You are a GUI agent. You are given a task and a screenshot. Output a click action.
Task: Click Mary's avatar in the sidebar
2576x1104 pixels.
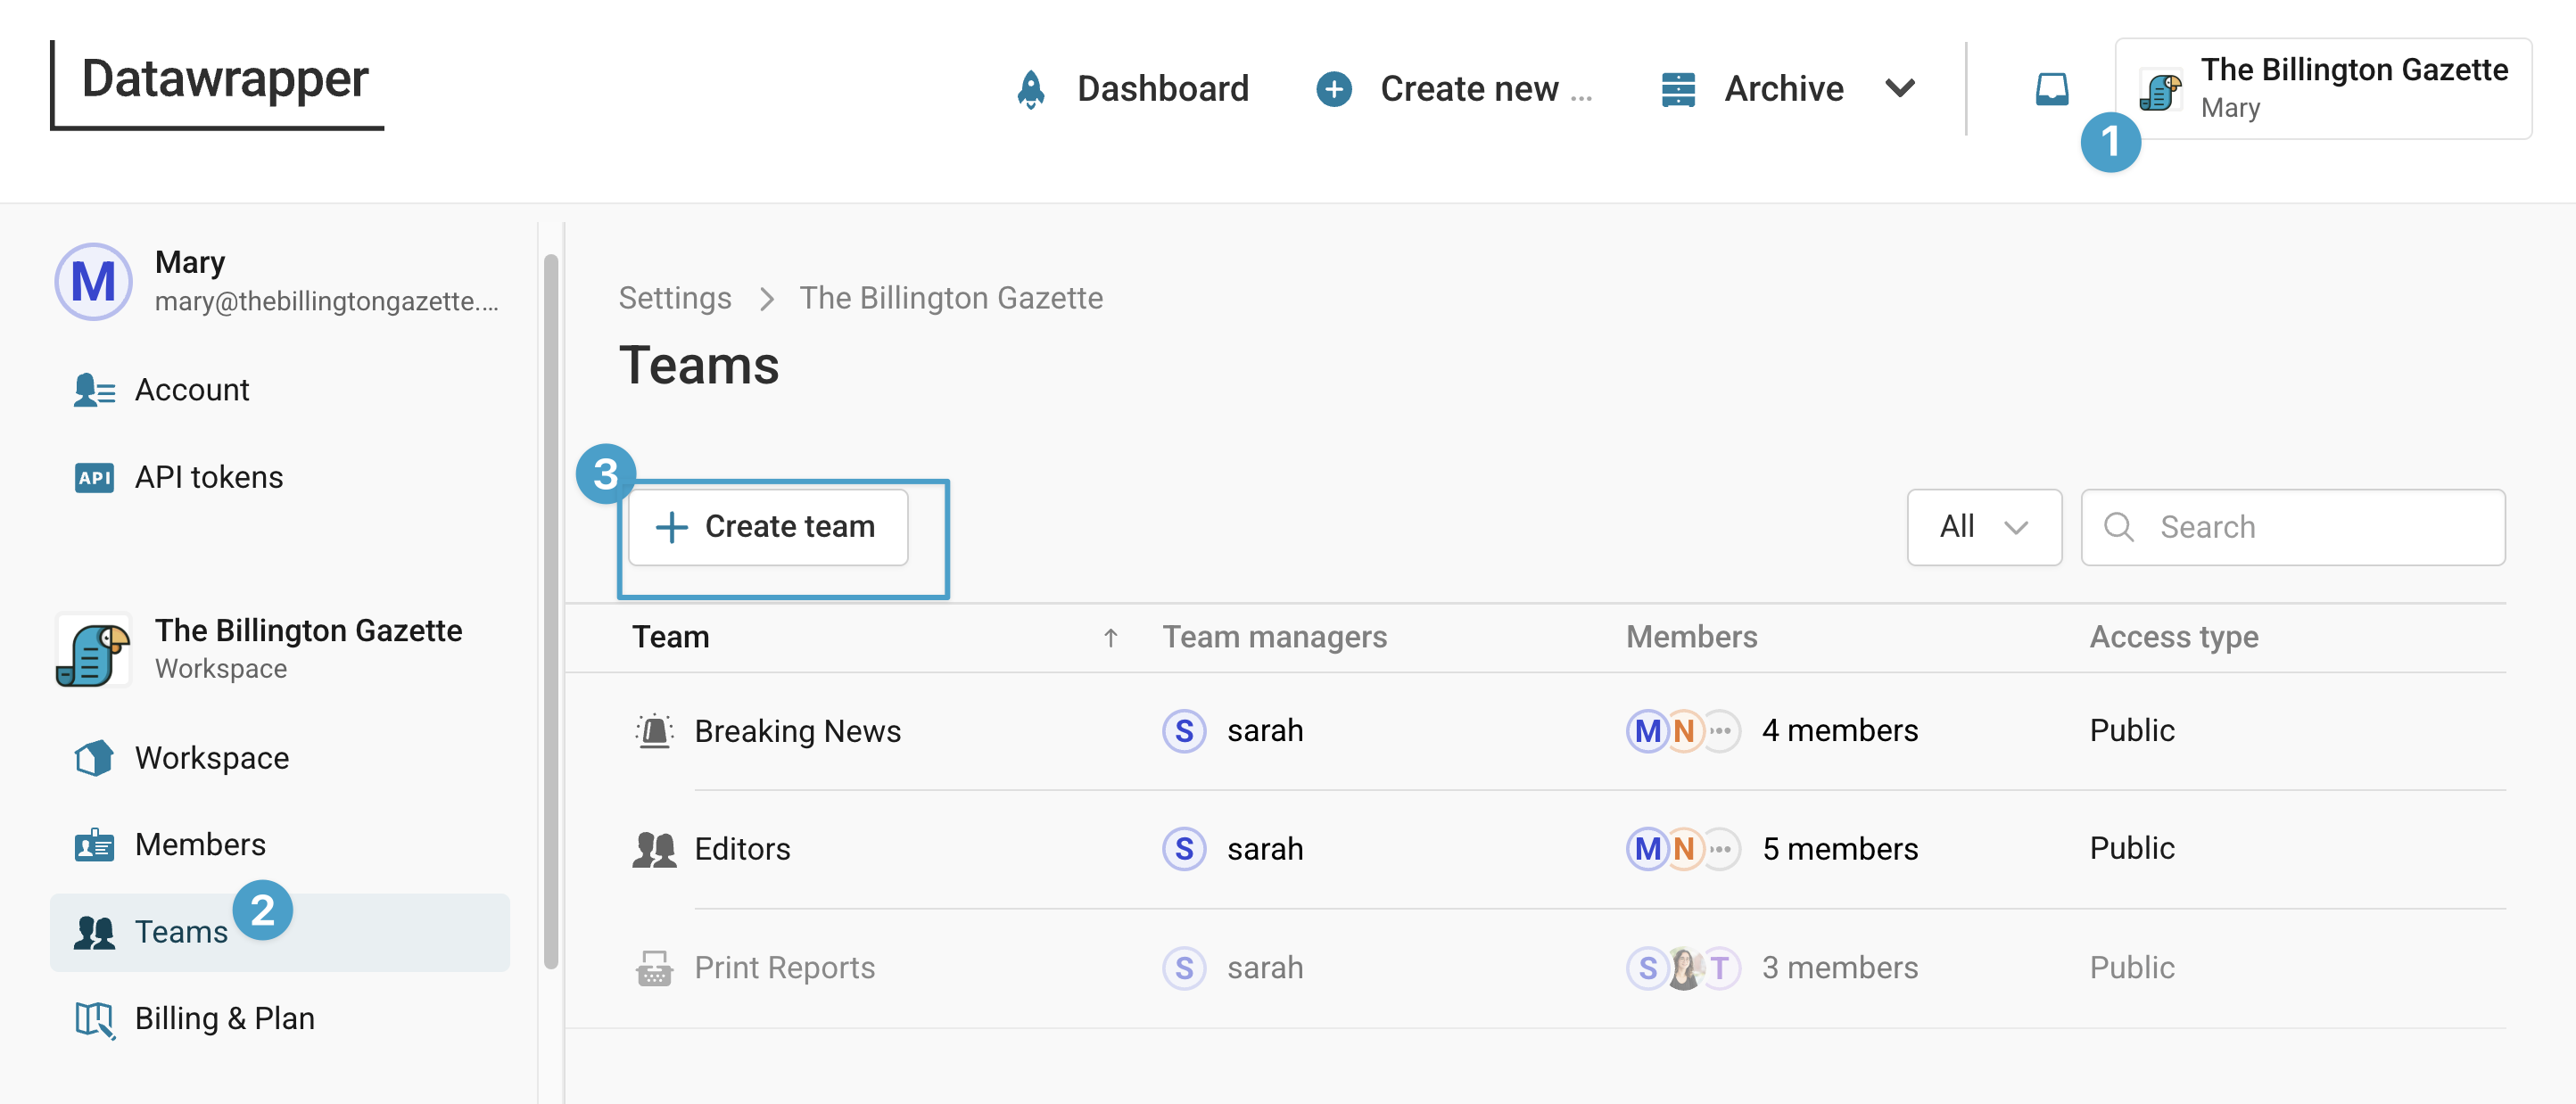tap(93, 282)
